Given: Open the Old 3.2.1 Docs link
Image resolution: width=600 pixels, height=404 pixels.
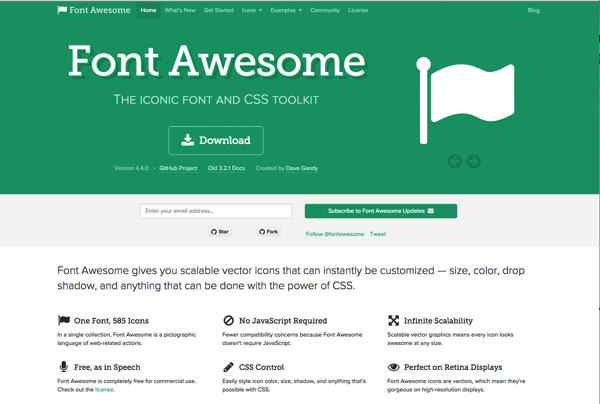Looking at the screenshot, I should point(226,168).
